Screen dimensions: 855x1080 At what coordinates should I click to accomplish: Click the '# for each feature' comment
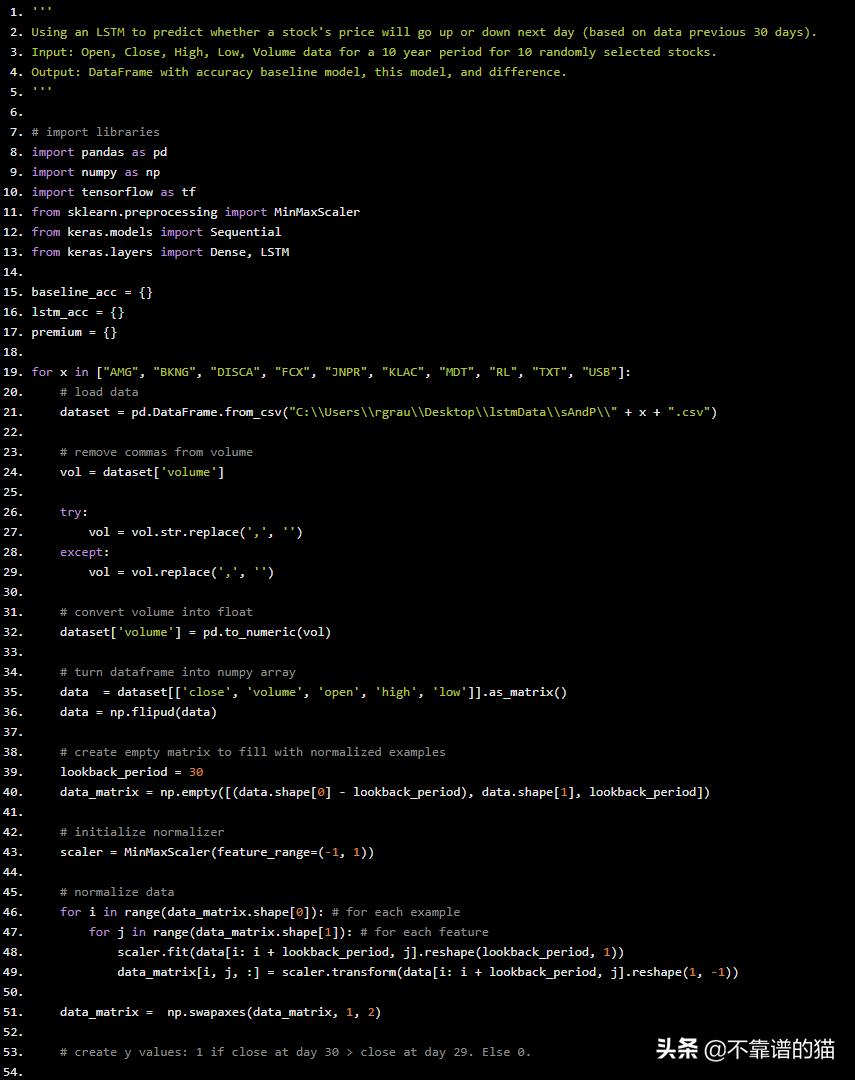(x=424, y=931)
